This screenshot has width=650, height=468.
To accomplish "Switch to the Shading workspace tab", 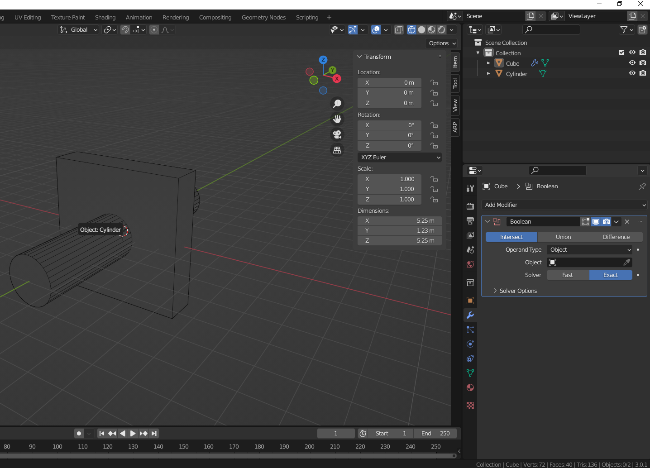I will tap(105, 17).
